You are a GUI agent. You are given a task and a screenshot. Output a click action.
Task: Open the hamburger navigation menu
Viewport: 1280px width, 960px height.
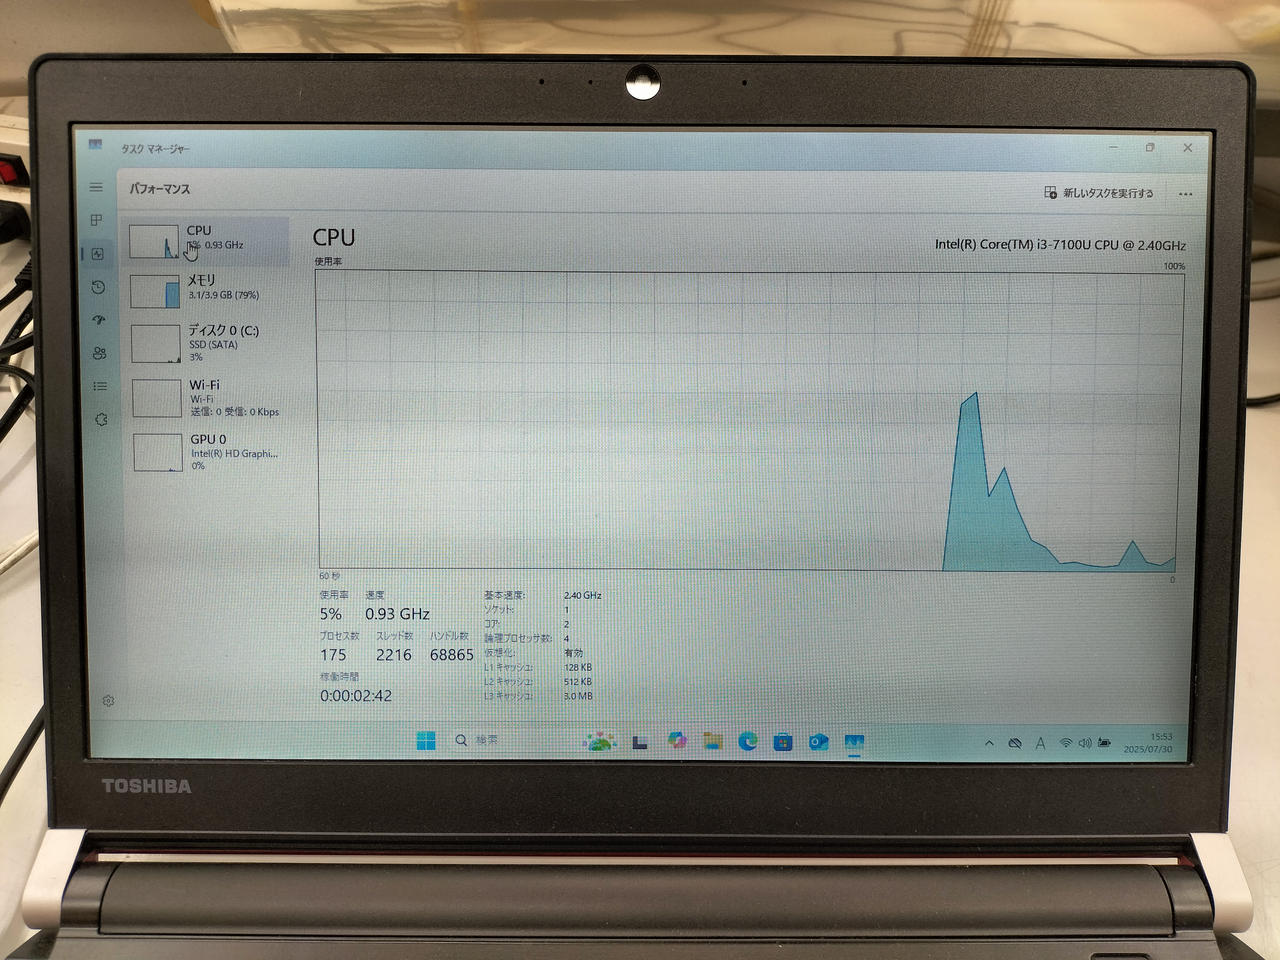coord(96,187)
